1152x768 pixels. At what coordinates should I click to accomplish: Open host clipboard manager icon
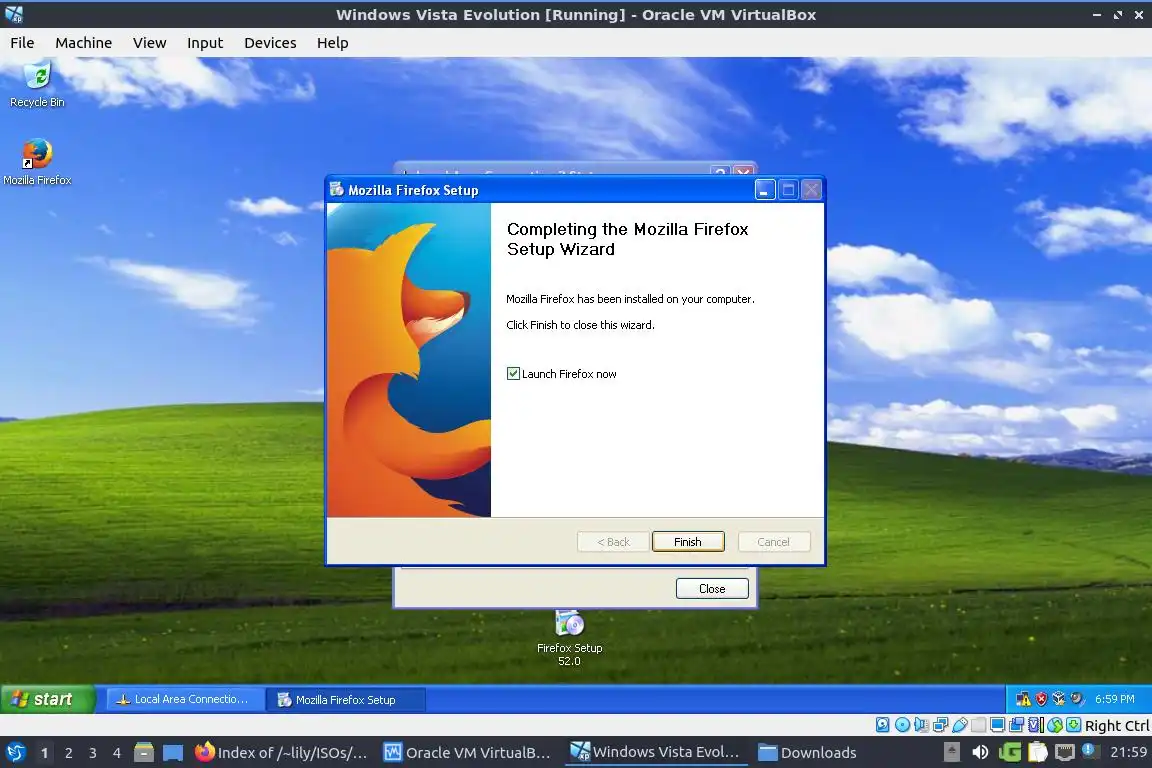coord(1037,752)
